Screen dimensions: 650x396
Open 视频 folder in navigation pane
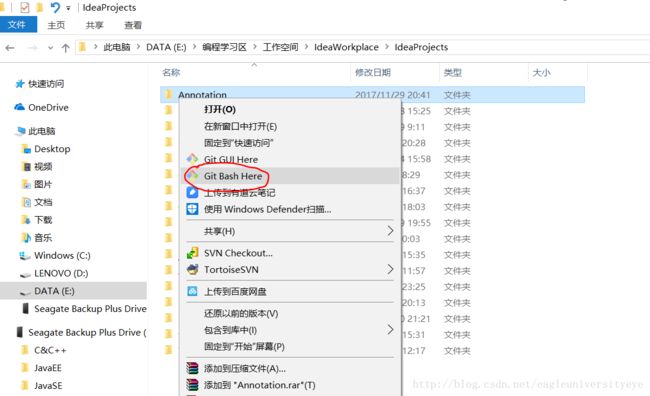coord(43,167)
